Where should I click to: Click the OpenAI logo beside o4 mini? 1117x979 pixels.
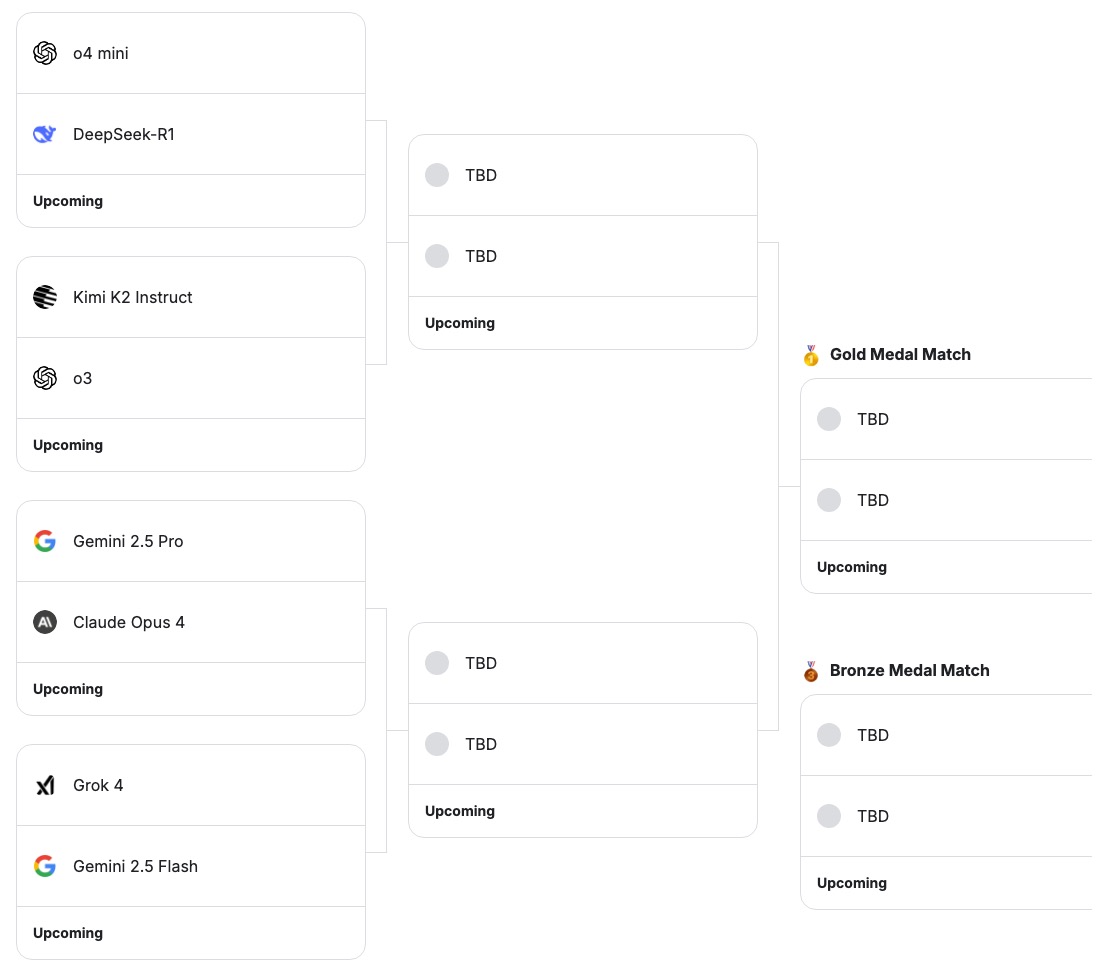[x=45, y=53]
